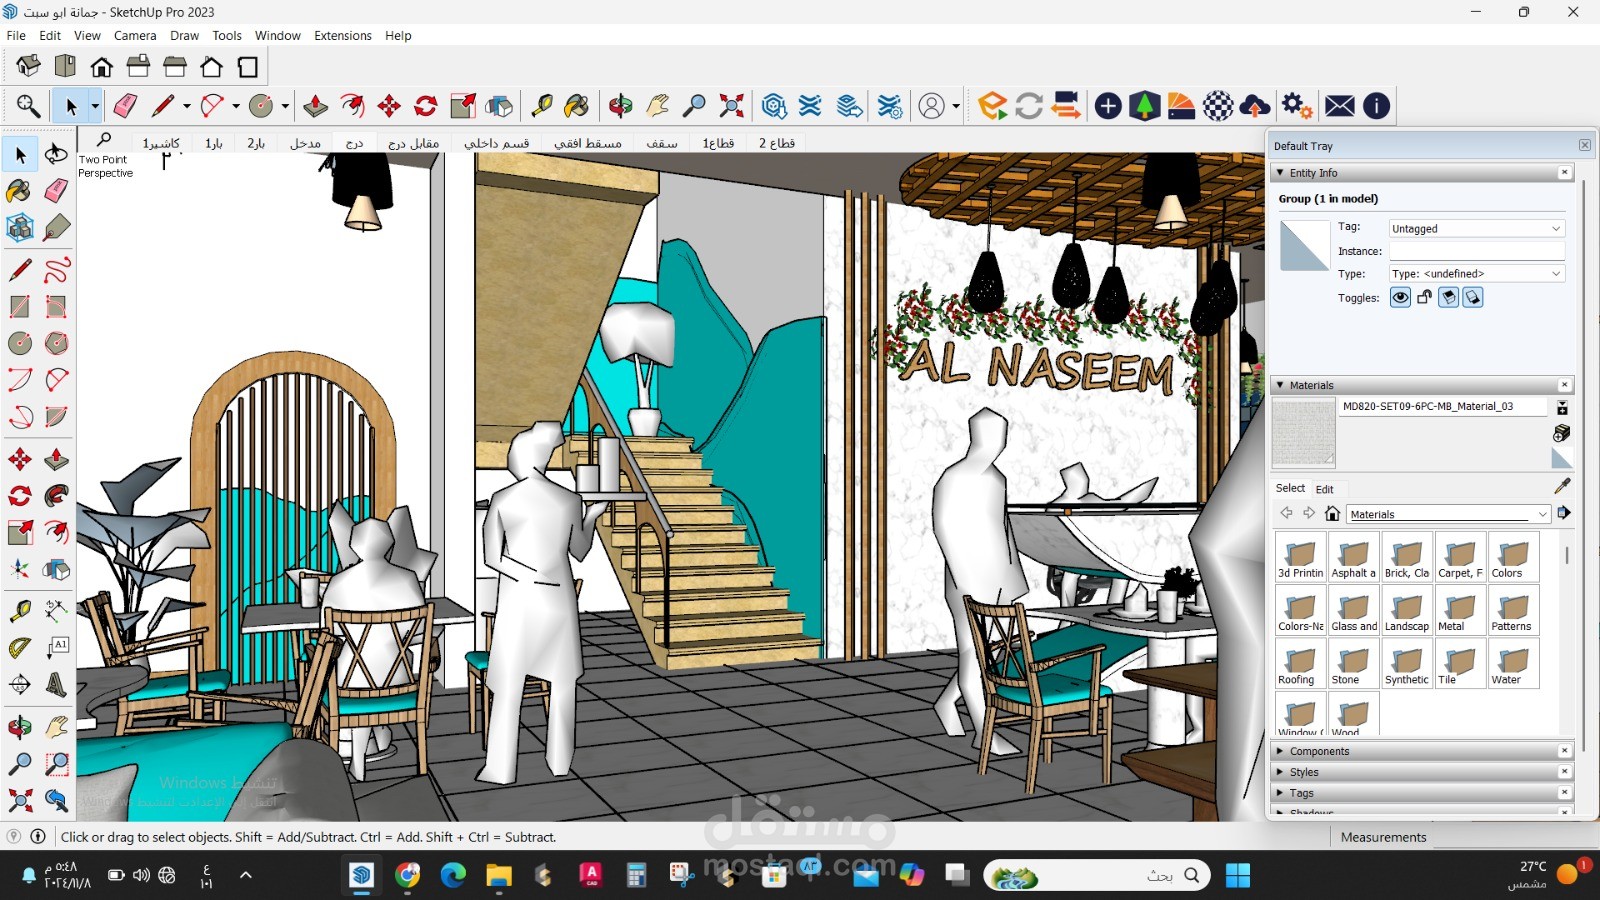Click the In Model home button in Materials
Viewport: 1600px width, 900px height.
[x=1332, y=513]
